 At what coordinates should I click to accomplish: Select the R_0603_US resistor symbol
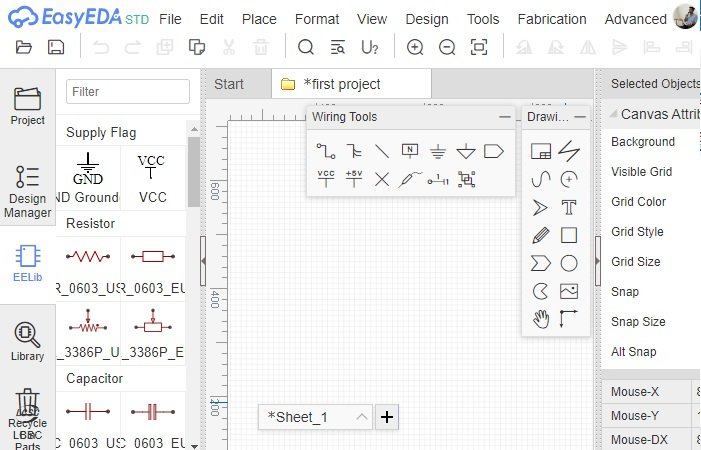(x=88, y=268)
